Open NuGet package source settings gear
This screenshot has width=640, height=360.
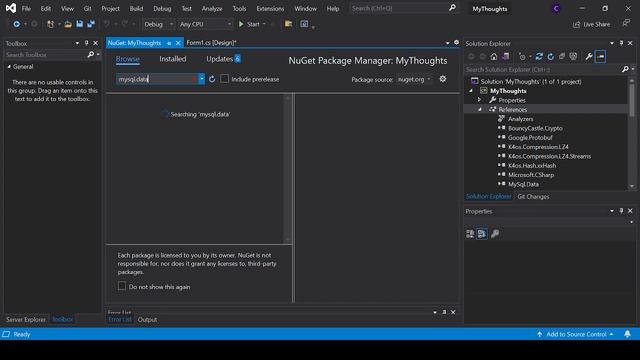pyautogui.click(x=443, y=79)
